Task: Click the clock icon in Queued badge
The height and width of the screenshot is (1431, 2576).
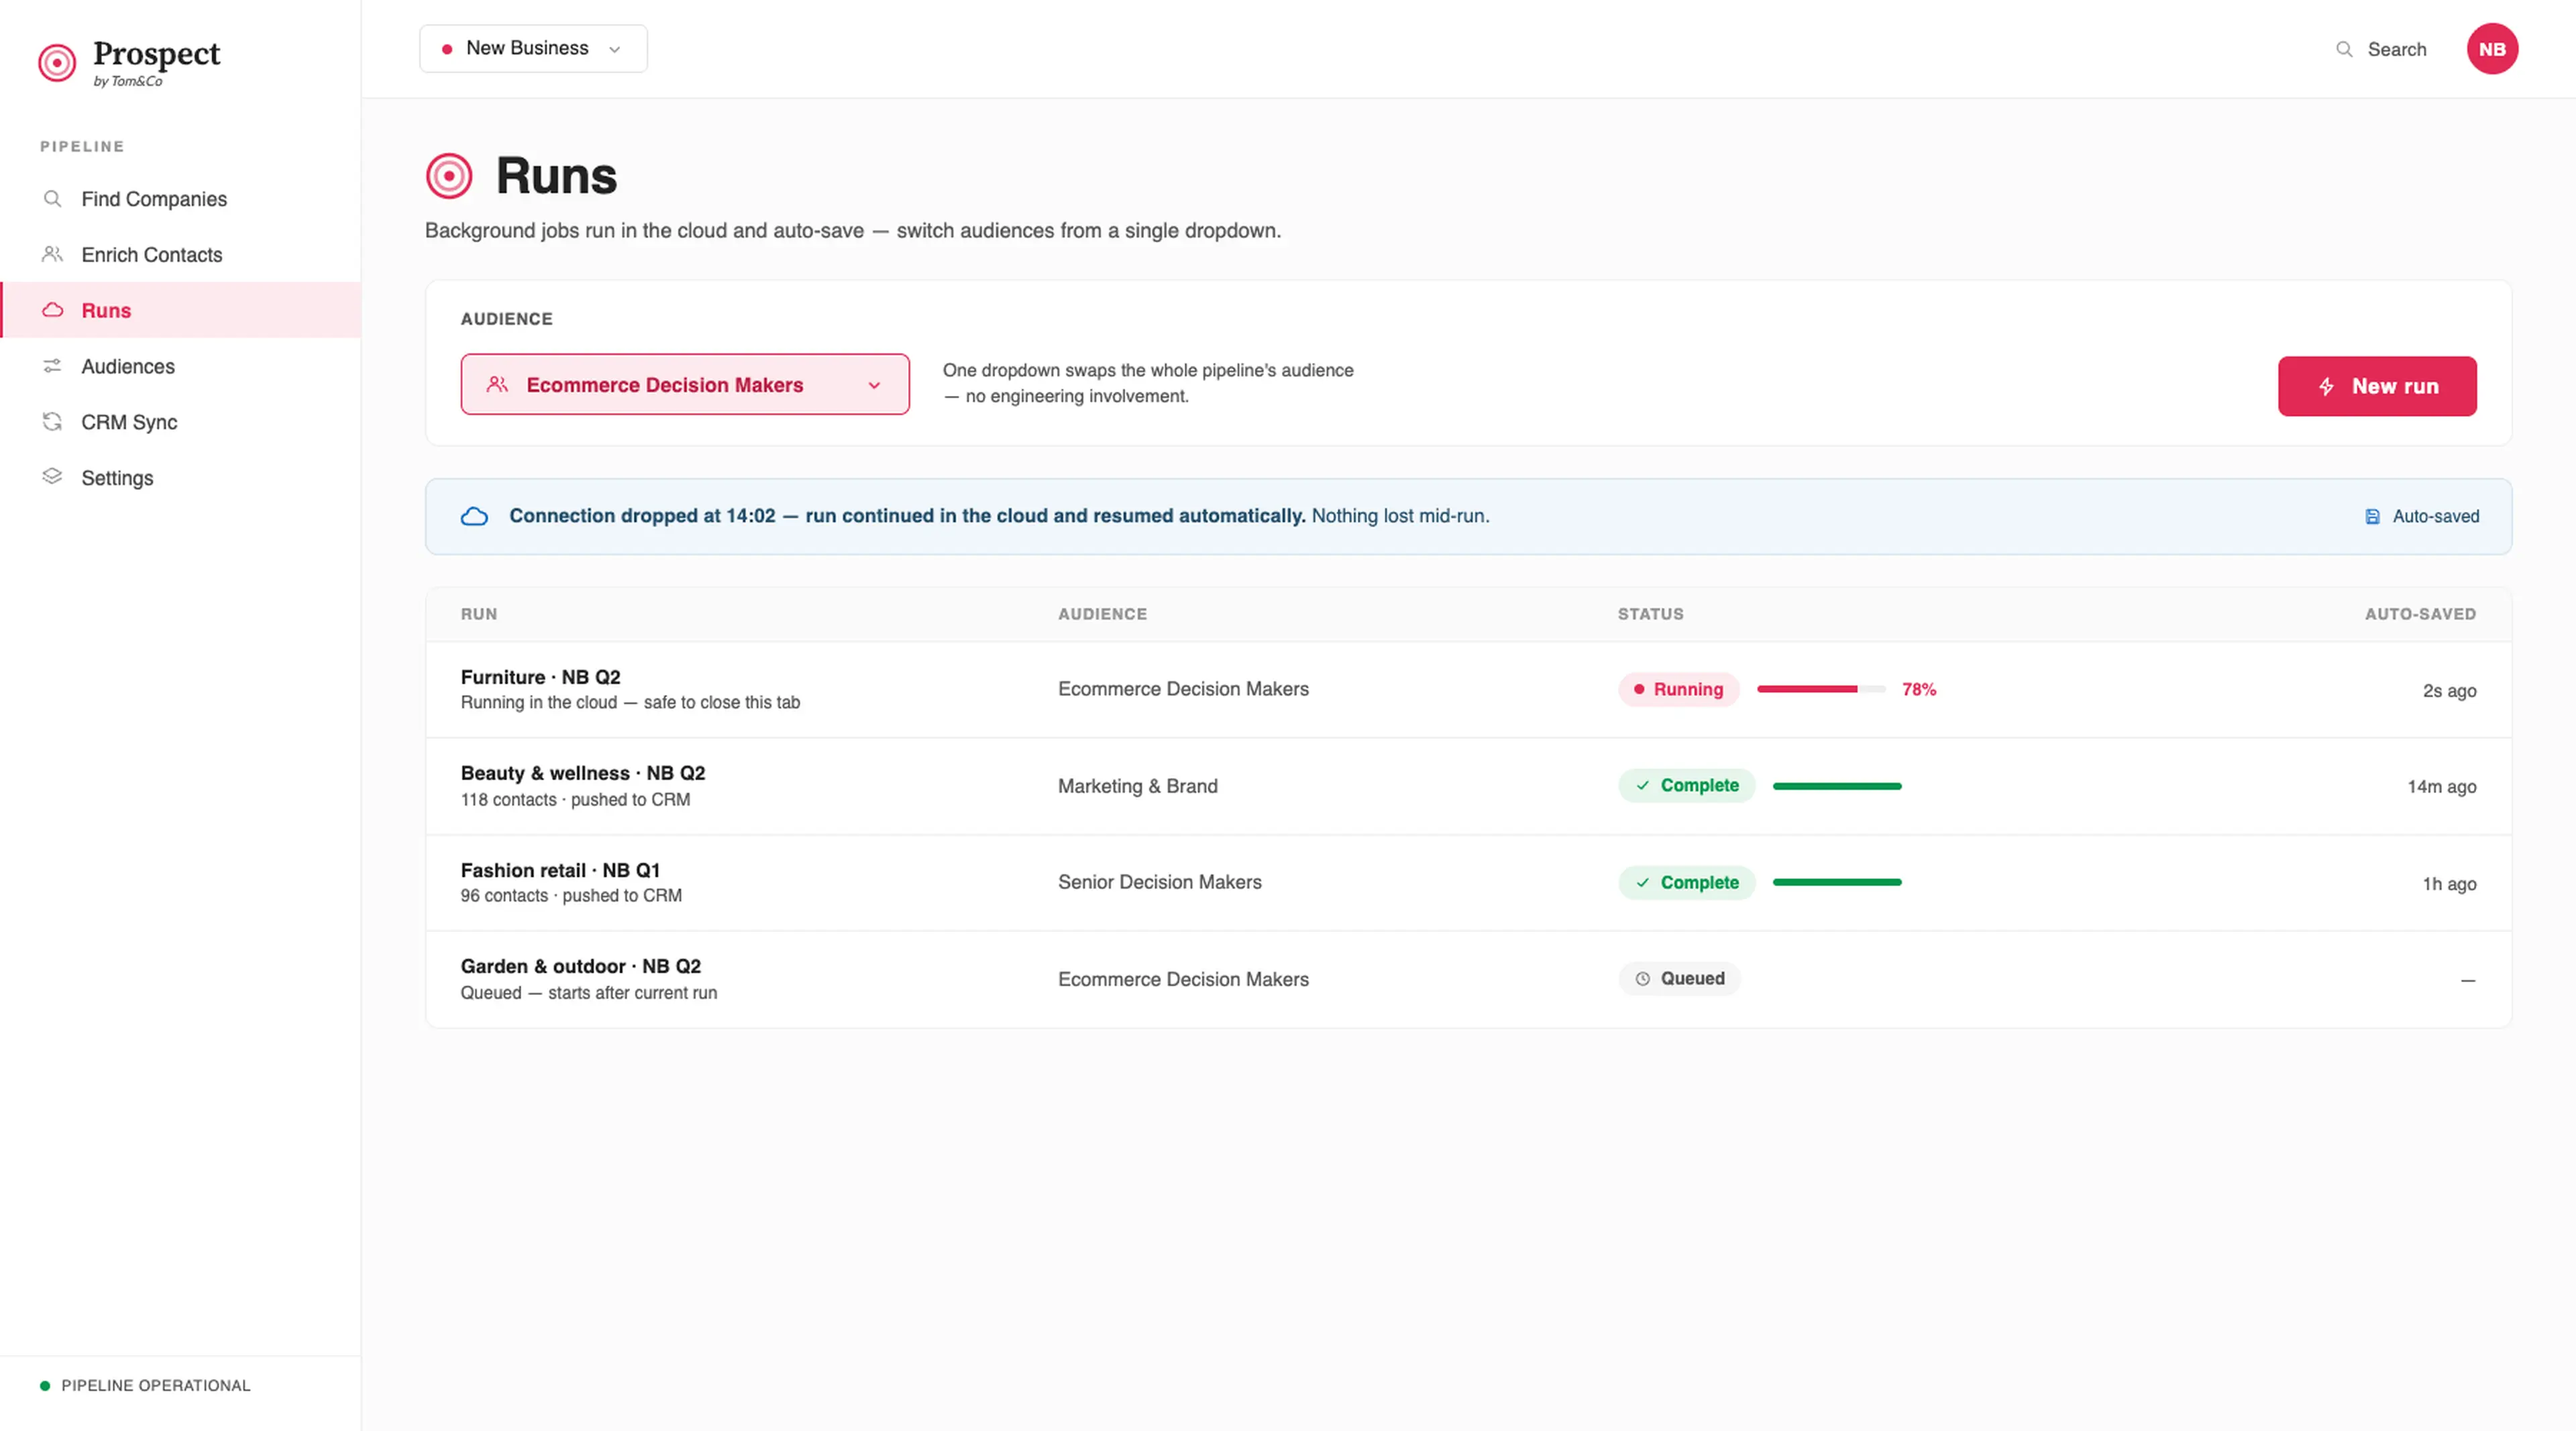Action: click(x=1642, y=979)
